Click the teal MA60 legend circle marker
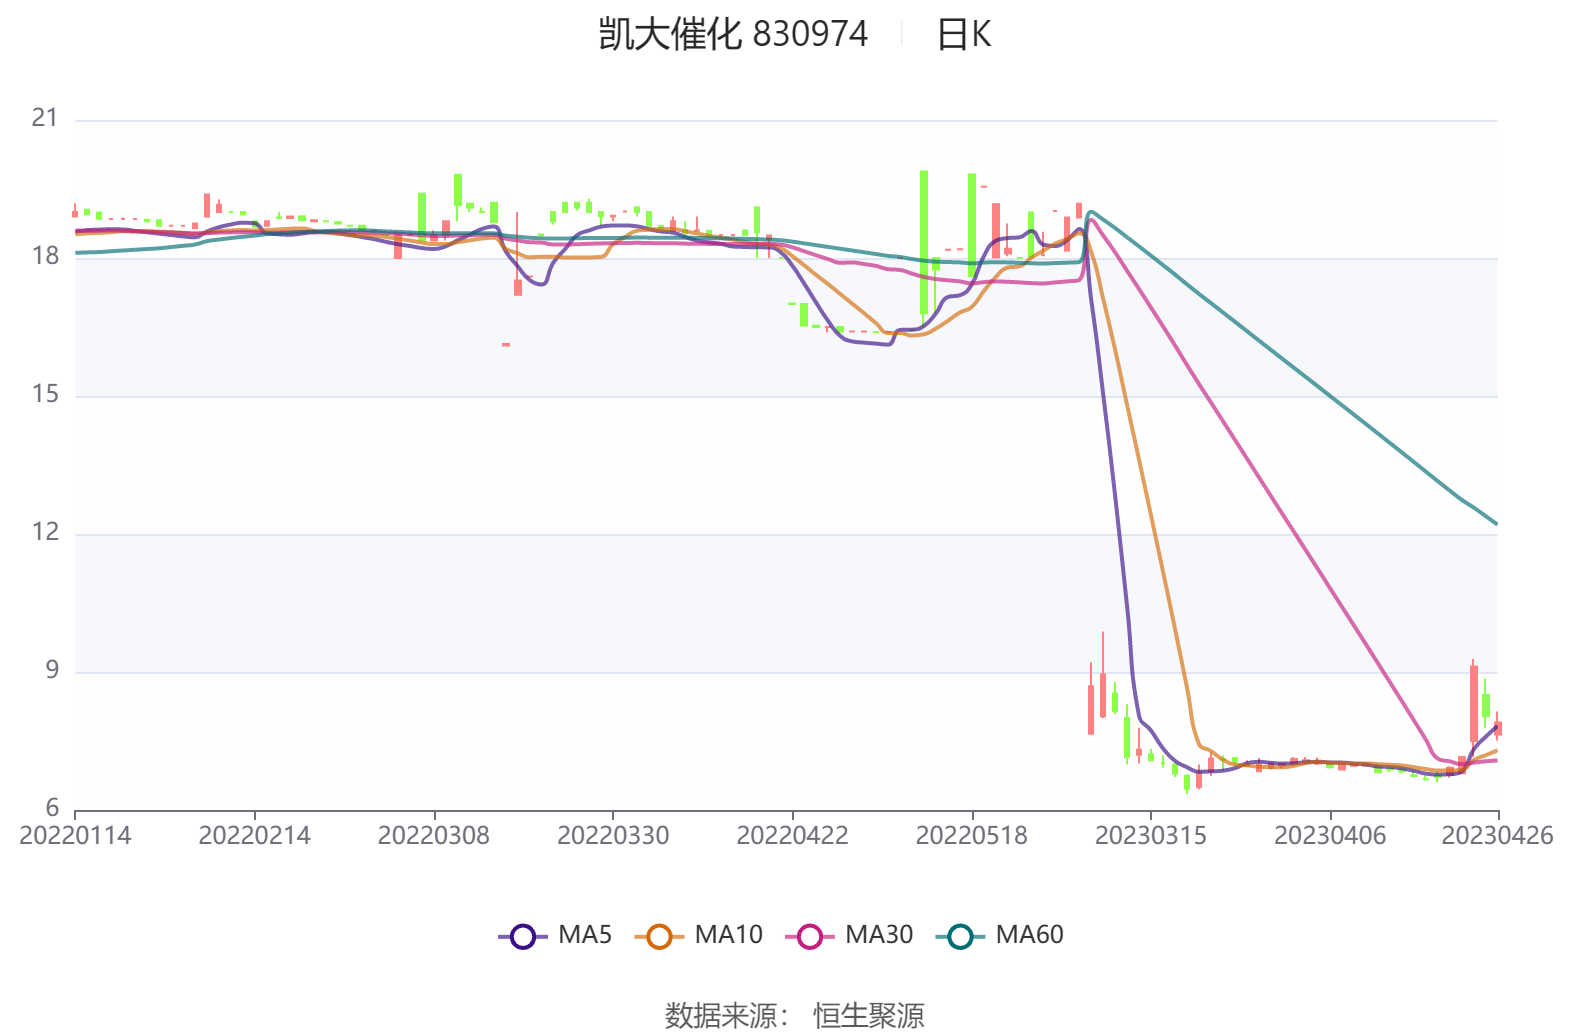 point(960,937)
